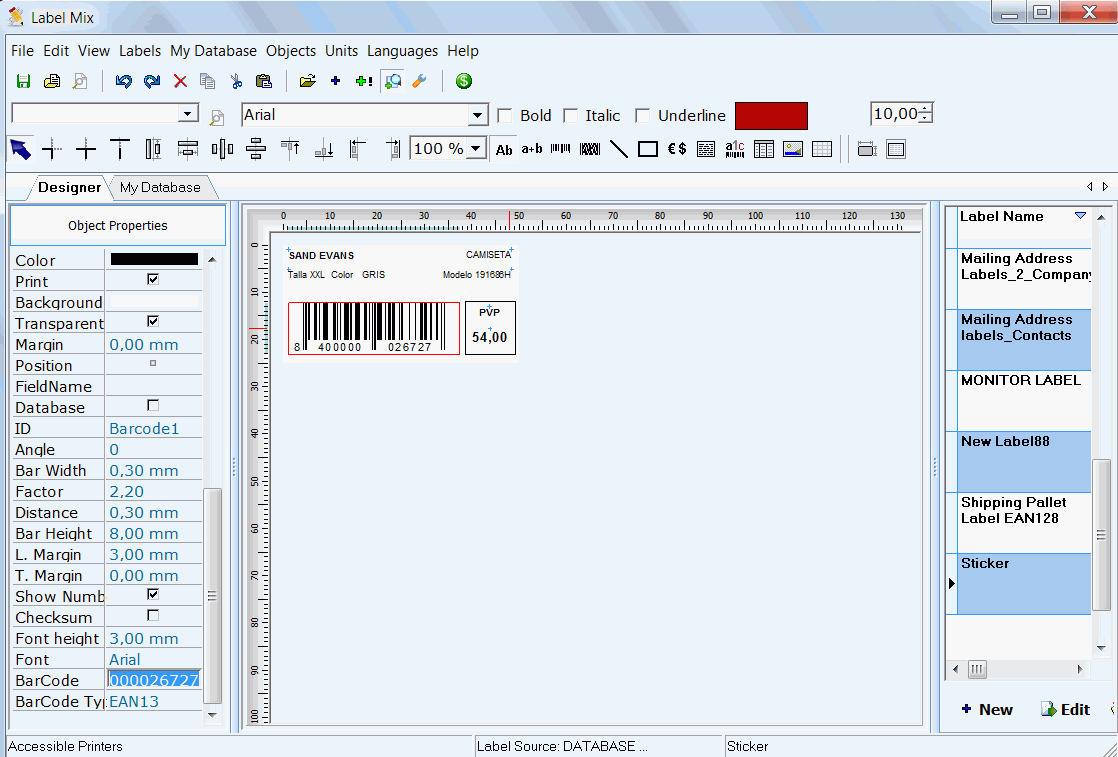1118x757 pixels.
Task: Toggle the Show Numbers property checkbox
Action: (153, 594)
